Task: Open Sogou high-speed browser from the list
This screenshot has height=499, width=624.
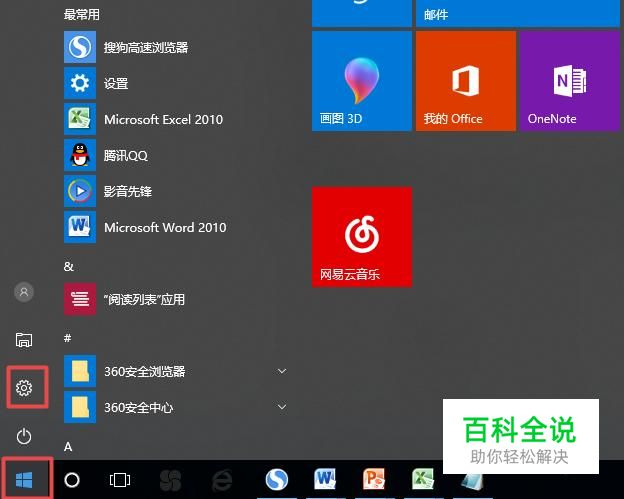Action: pos(175,47)
